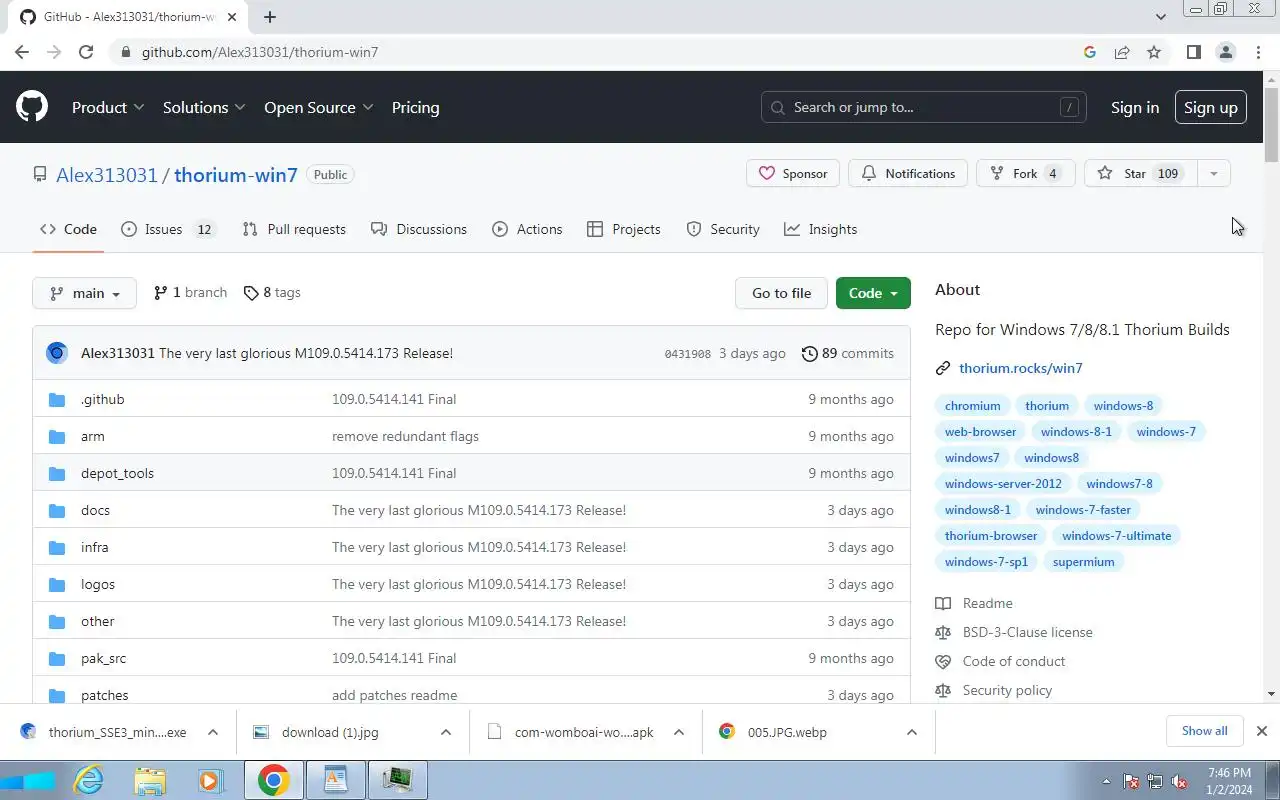Open the Chrome share page icon
The image size is (1280, 800).
click(1122, 52)
